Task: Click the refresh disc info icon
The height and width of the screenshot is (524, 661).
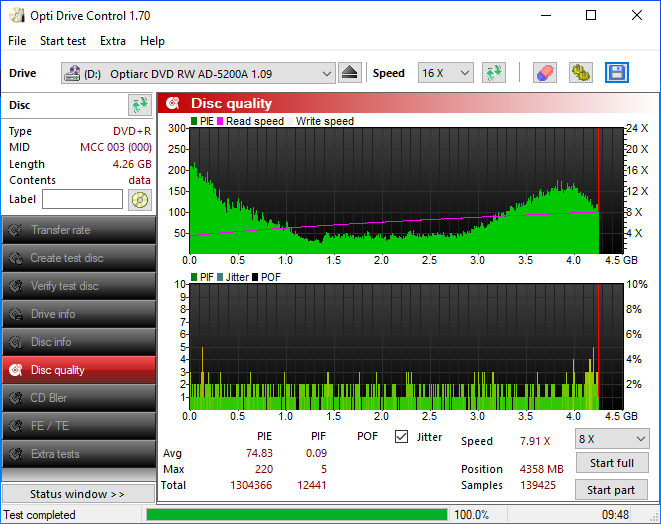Action: point(140,105)
